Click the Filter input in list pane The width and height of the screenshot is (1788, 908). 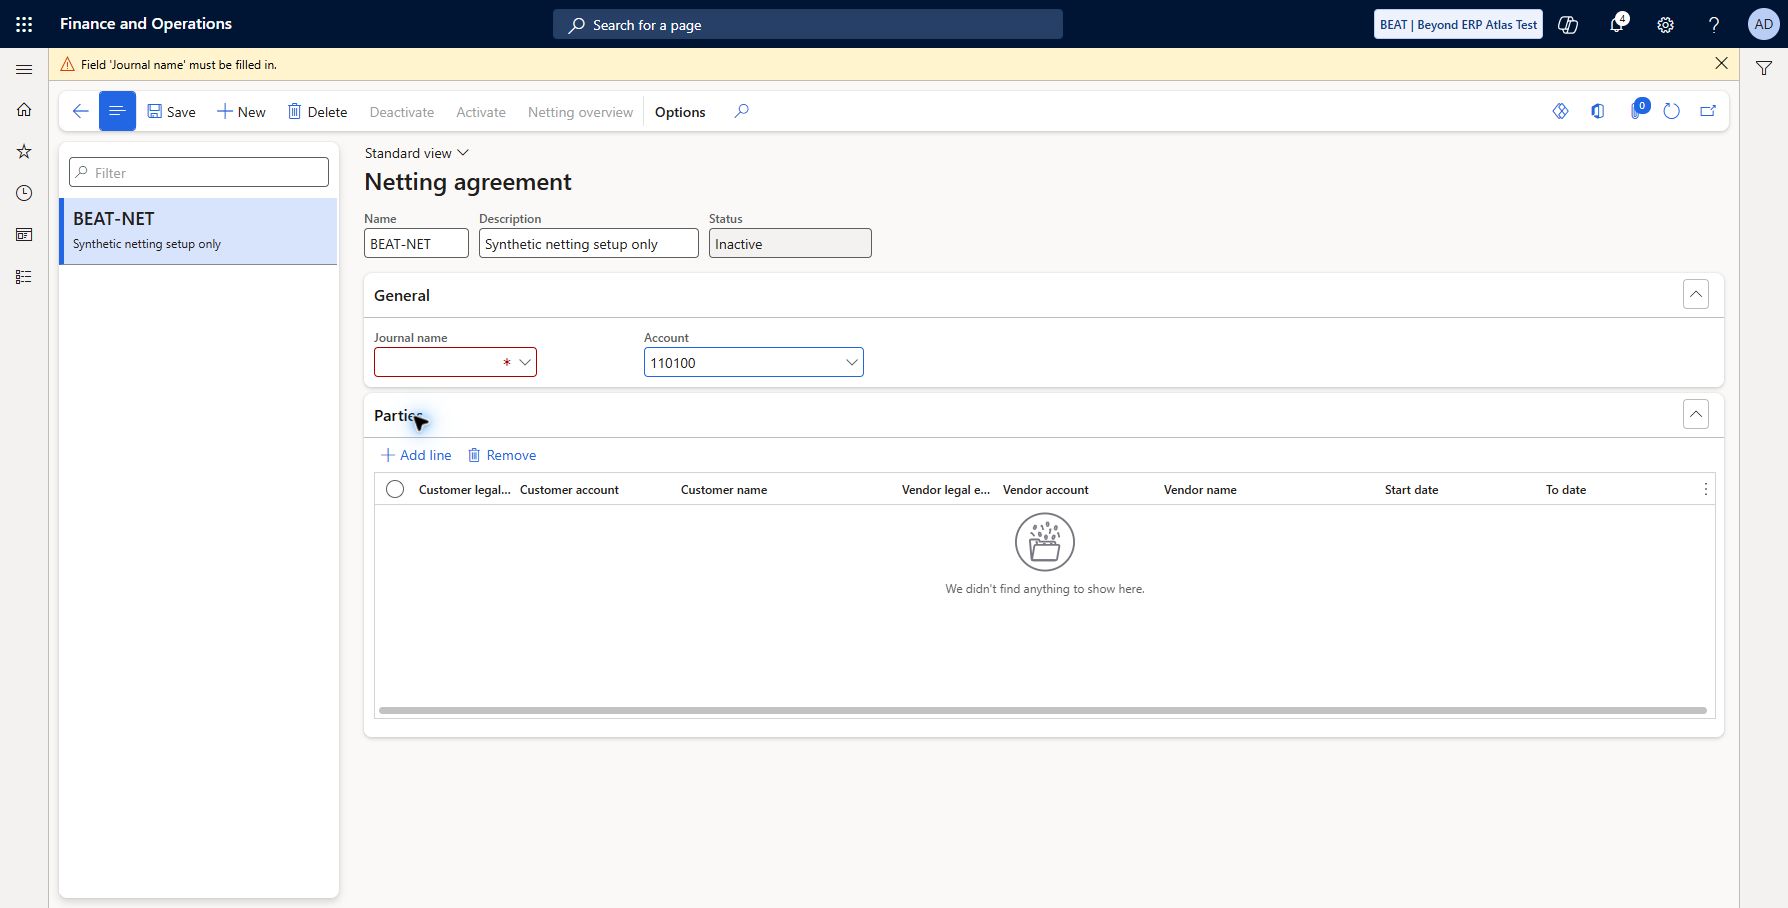click(x=199, y=172)
